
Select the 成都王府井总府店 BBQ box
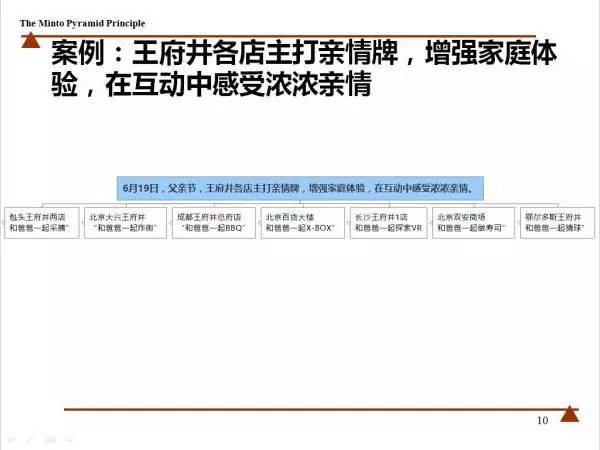coord(214,223)
